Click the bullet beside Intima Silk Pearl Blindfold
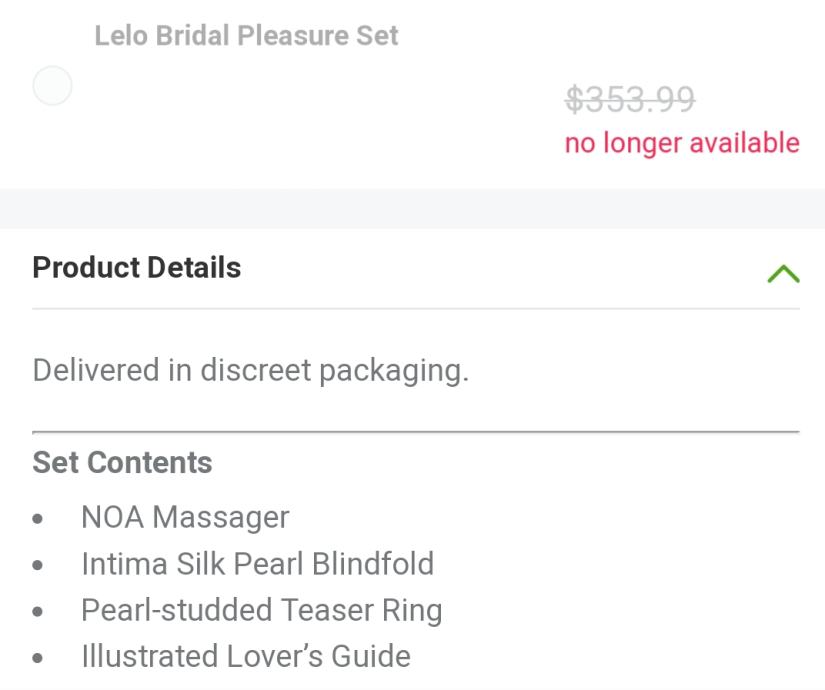 click(x=38, y=566)
